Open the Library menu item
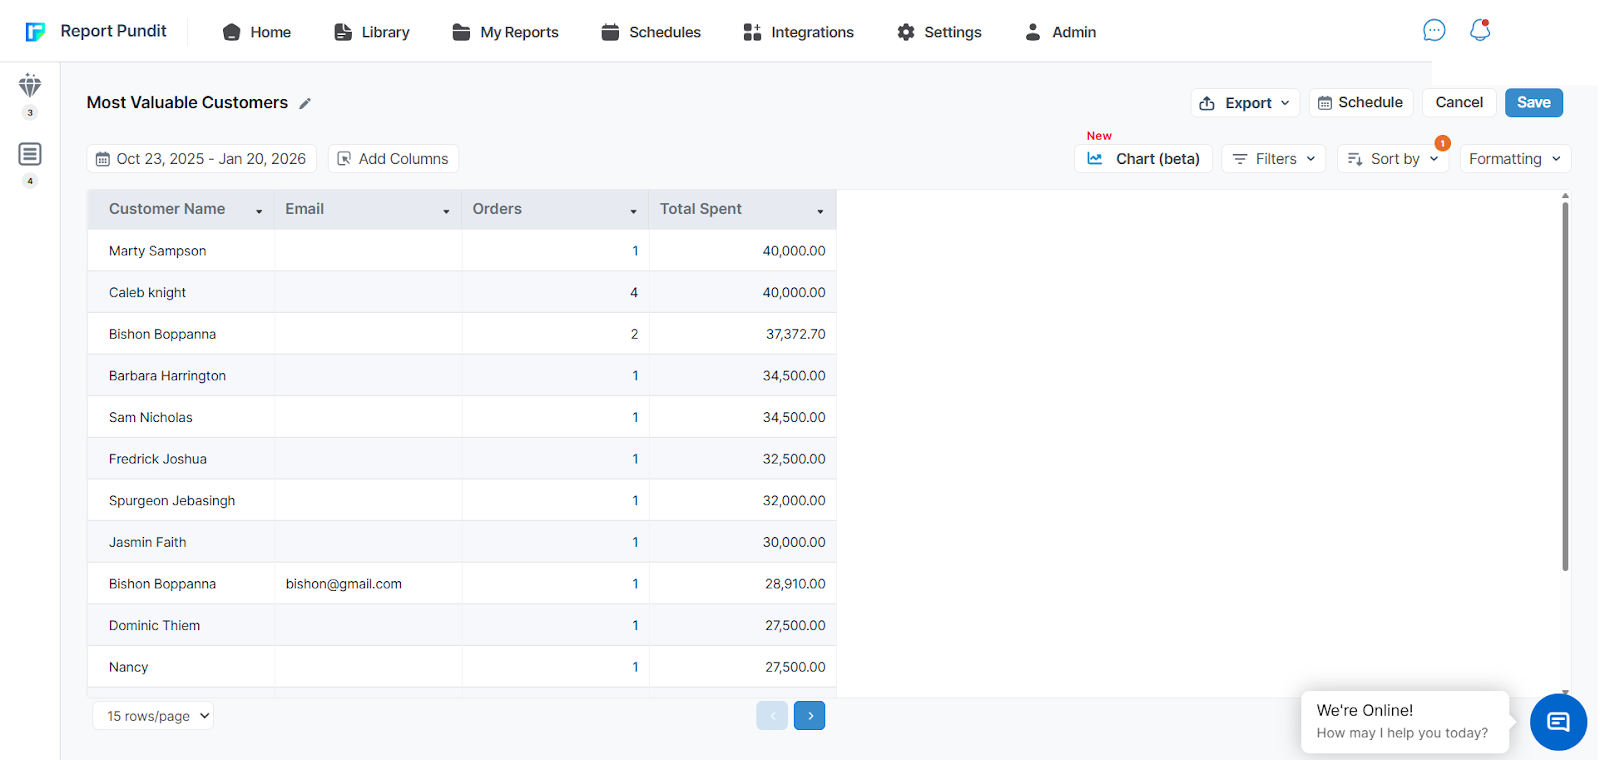1600x760 pixels. pos(372,32)
